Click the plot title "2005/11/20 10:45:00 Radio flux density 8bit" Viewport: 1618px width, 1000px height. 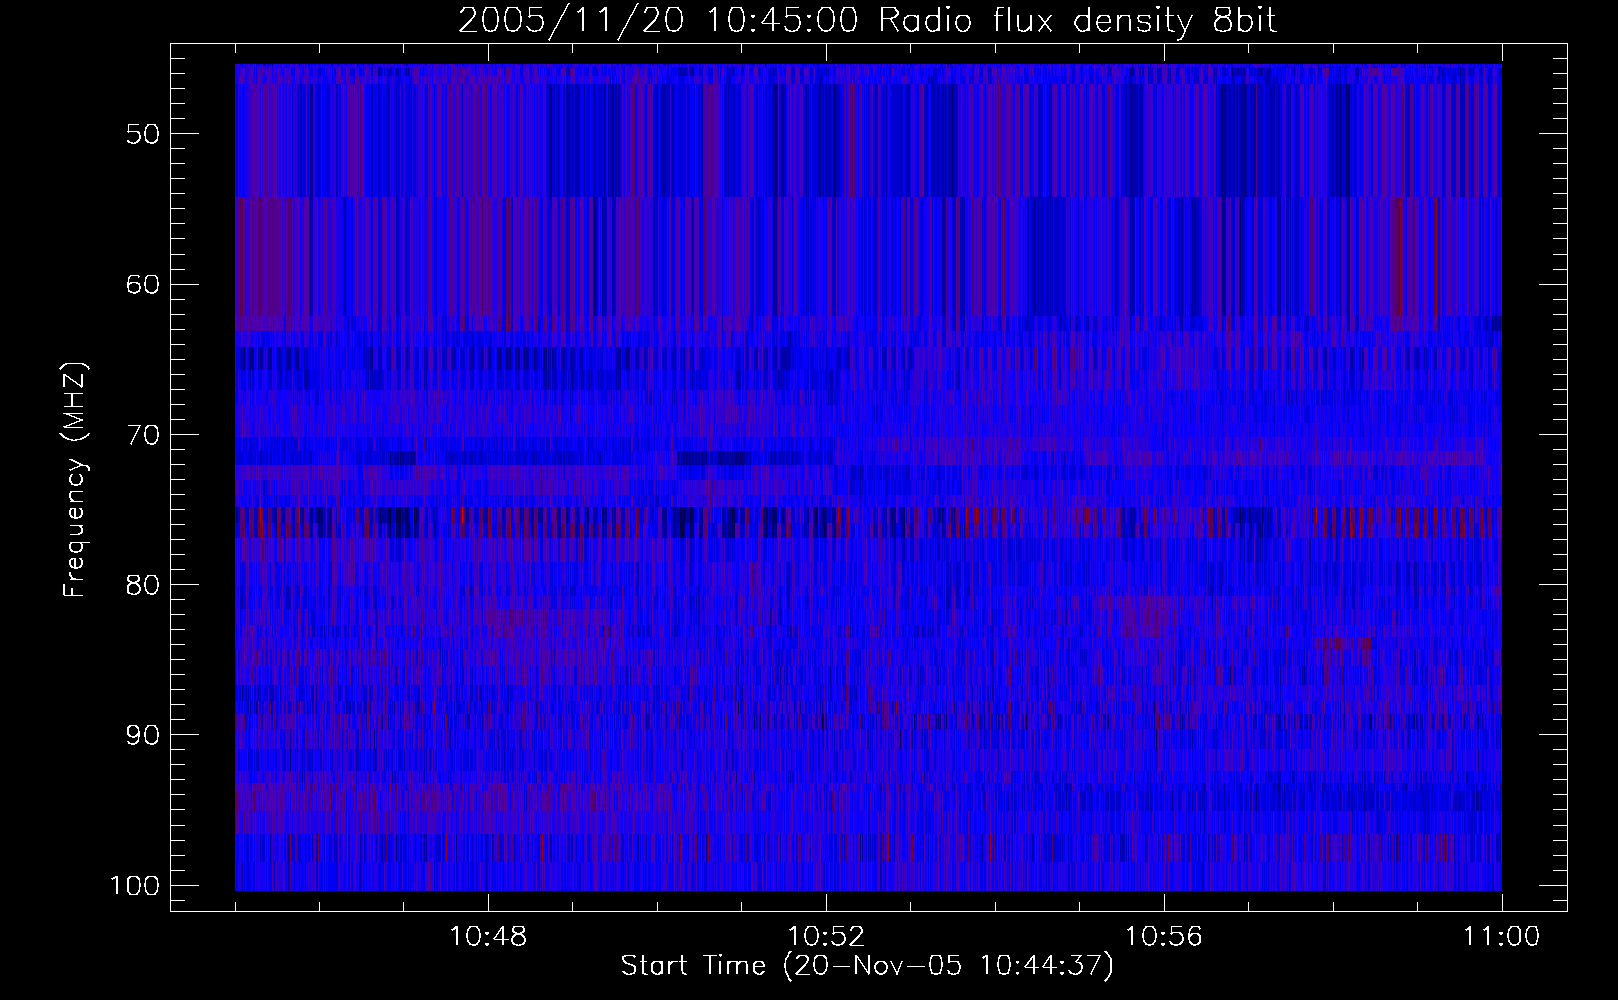867,21
